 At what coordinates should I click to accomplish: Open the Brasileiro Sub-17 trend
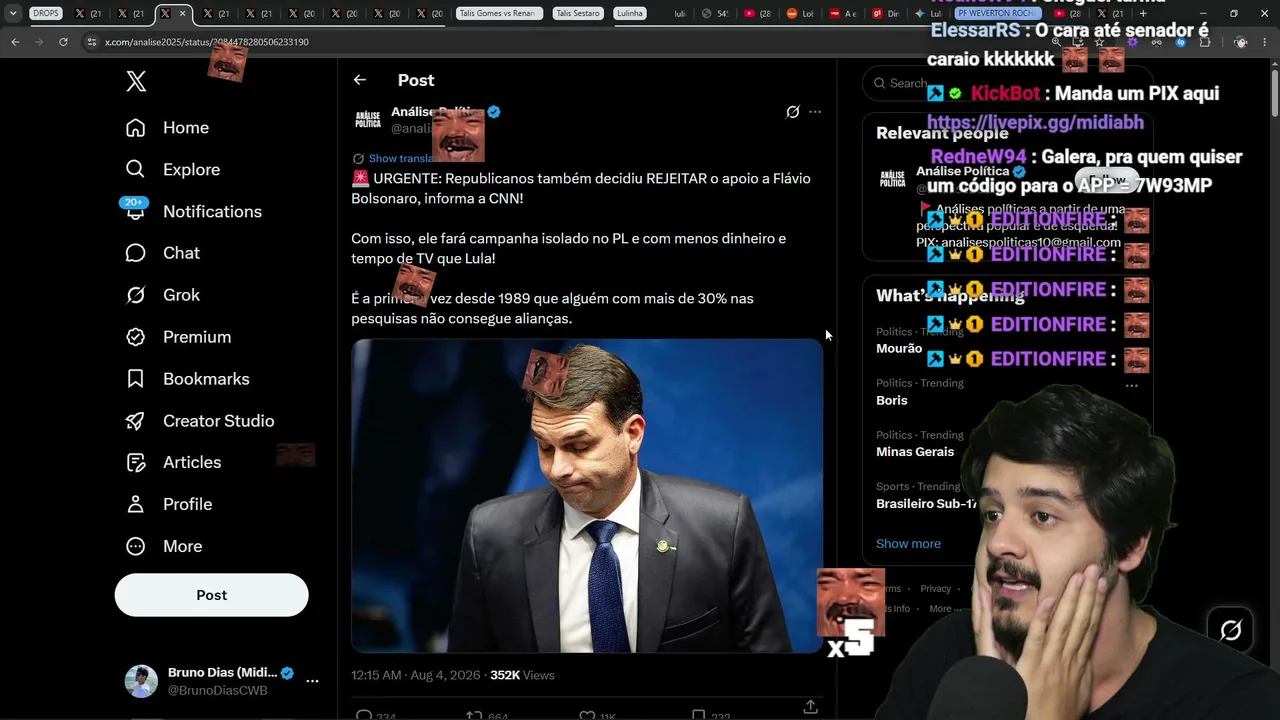point(927,504)
